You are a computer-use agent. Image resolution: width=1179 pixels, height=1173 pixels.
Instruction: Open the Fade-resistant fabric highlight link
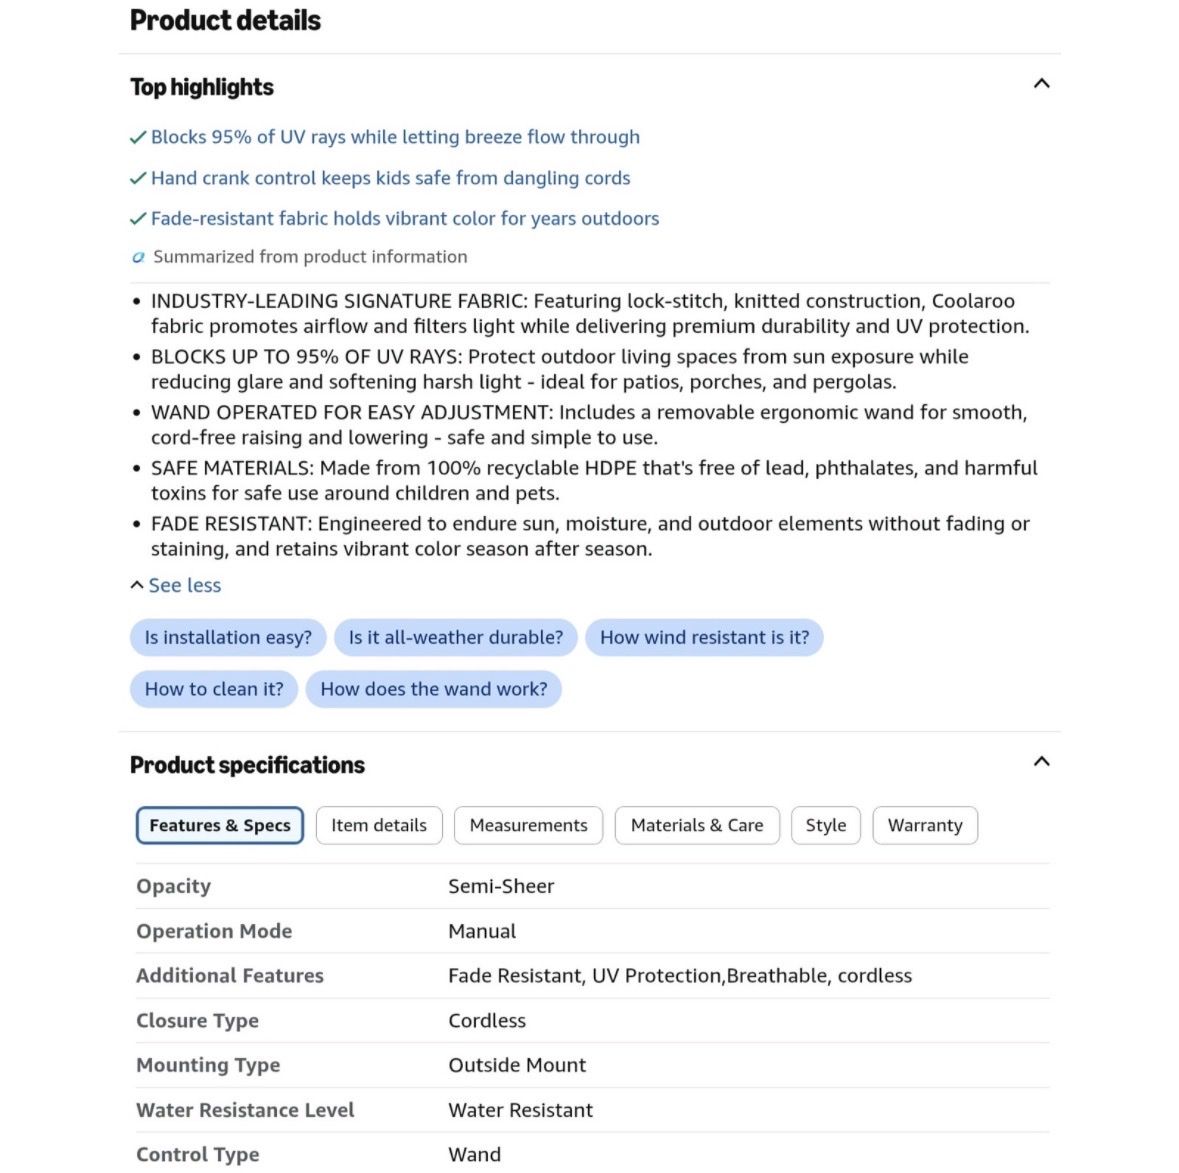click(405, 219)
